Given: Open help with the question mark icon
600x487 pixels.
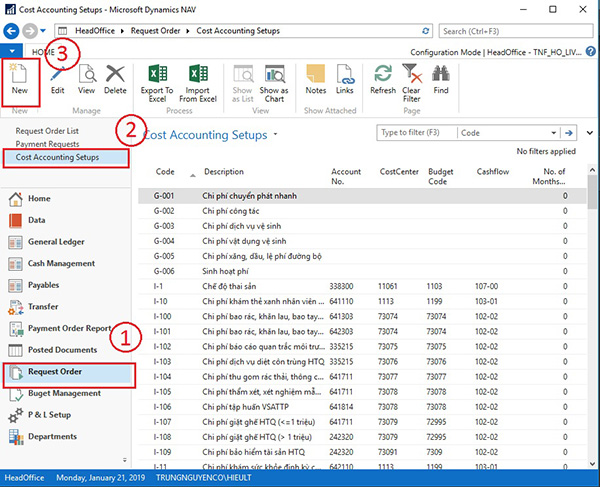Looking at the screenshot, I should click(x=591, y=52).
